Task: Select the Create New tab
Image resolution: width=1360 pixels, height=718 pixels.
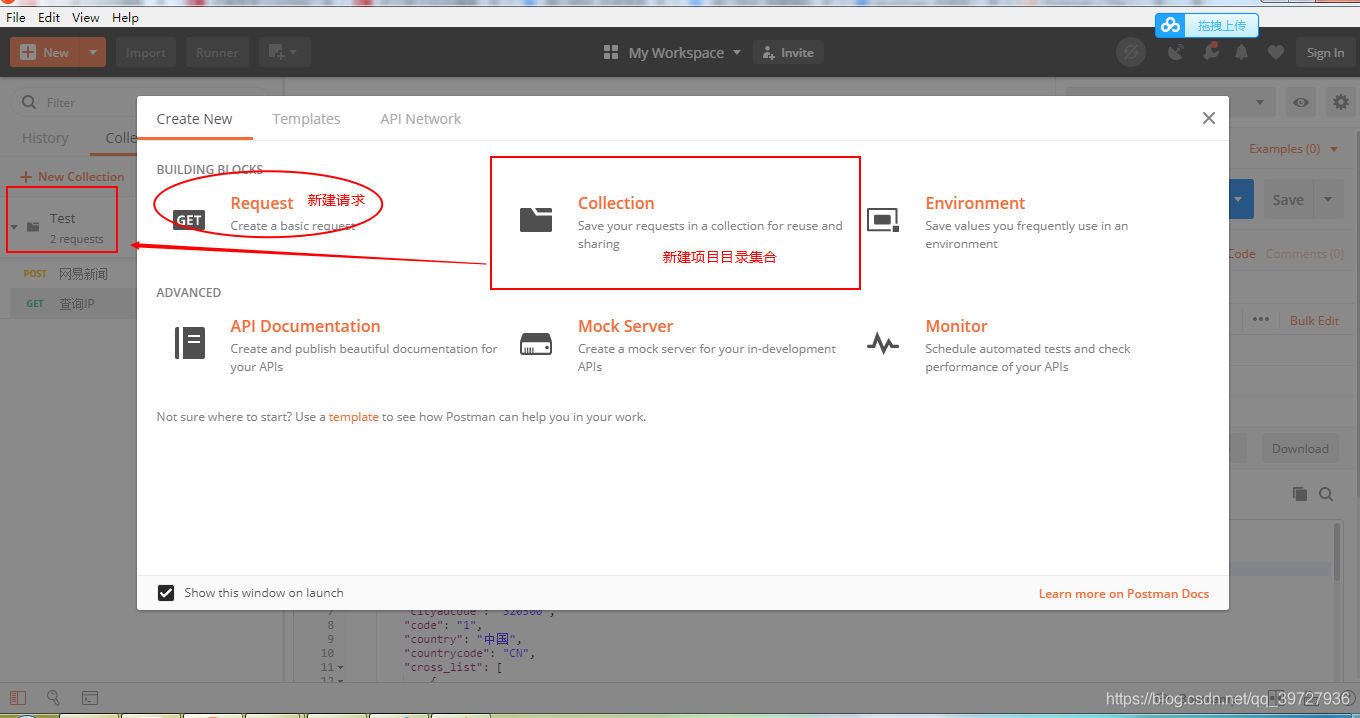Action: [194, 118]
